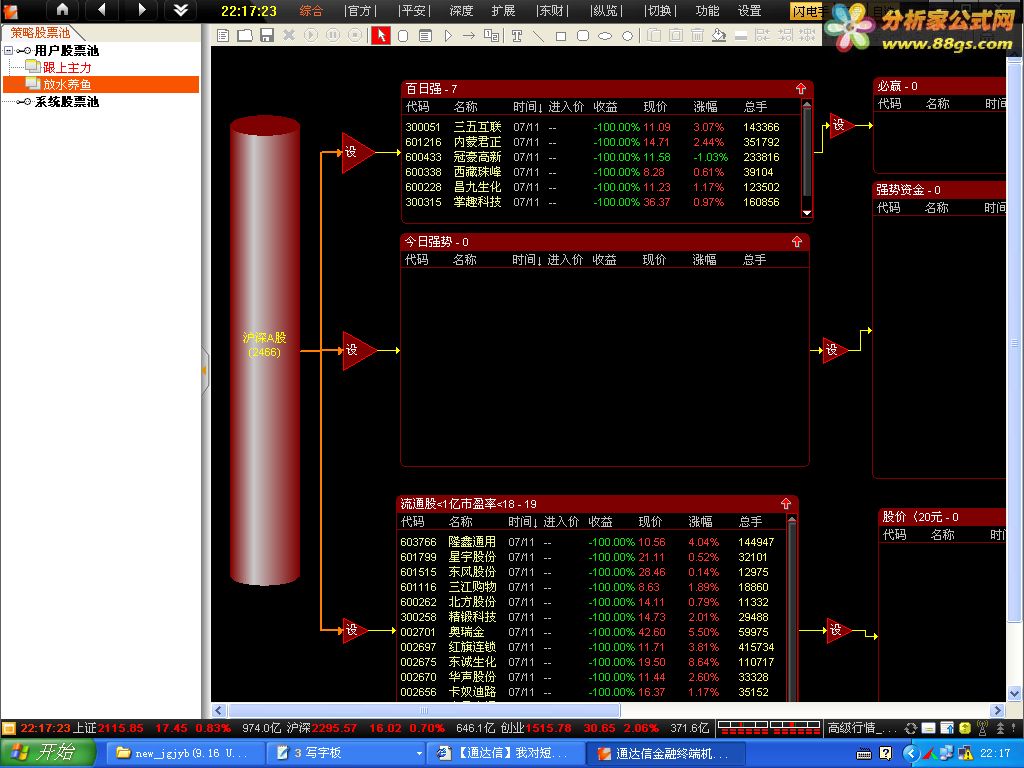Collapse the 流通股<1亿 panel with up arrow

[786, 504]
